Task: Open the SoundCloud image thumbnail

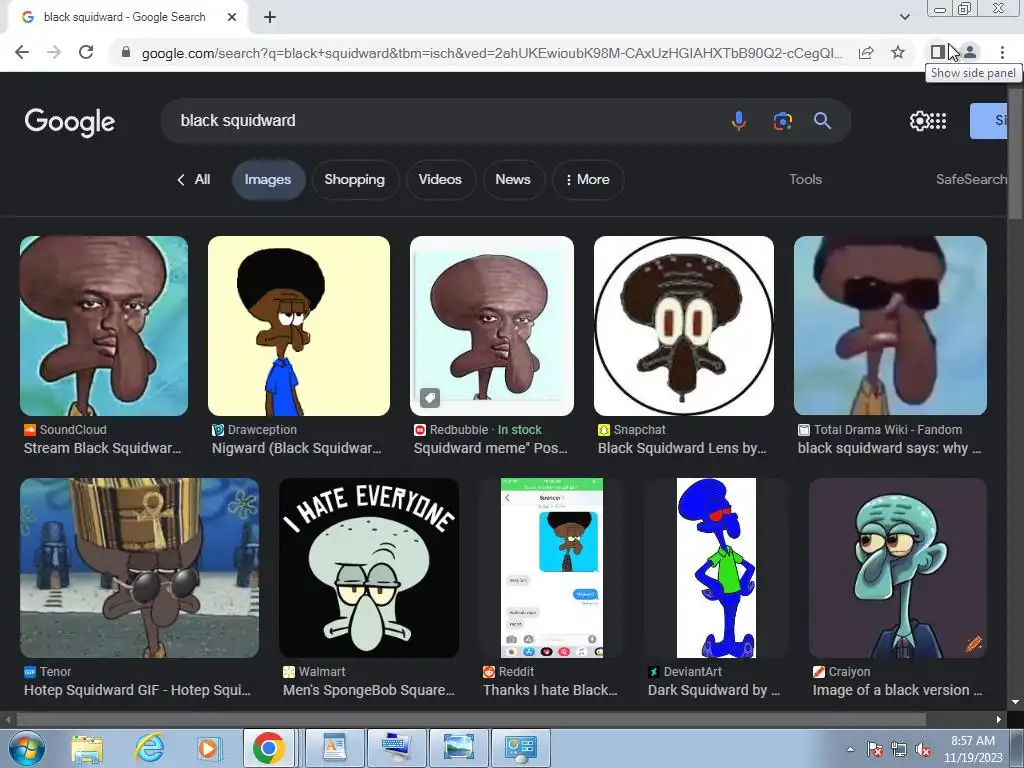Action: [x=104, y=326]
